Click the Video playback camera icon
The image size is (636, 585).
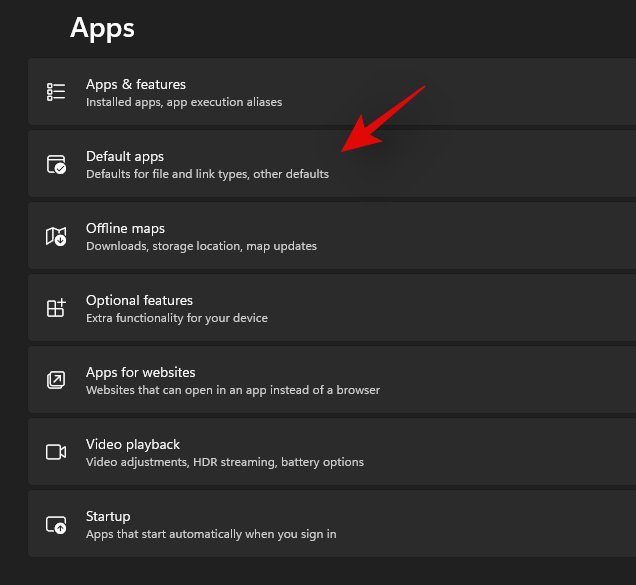[56, 452]
